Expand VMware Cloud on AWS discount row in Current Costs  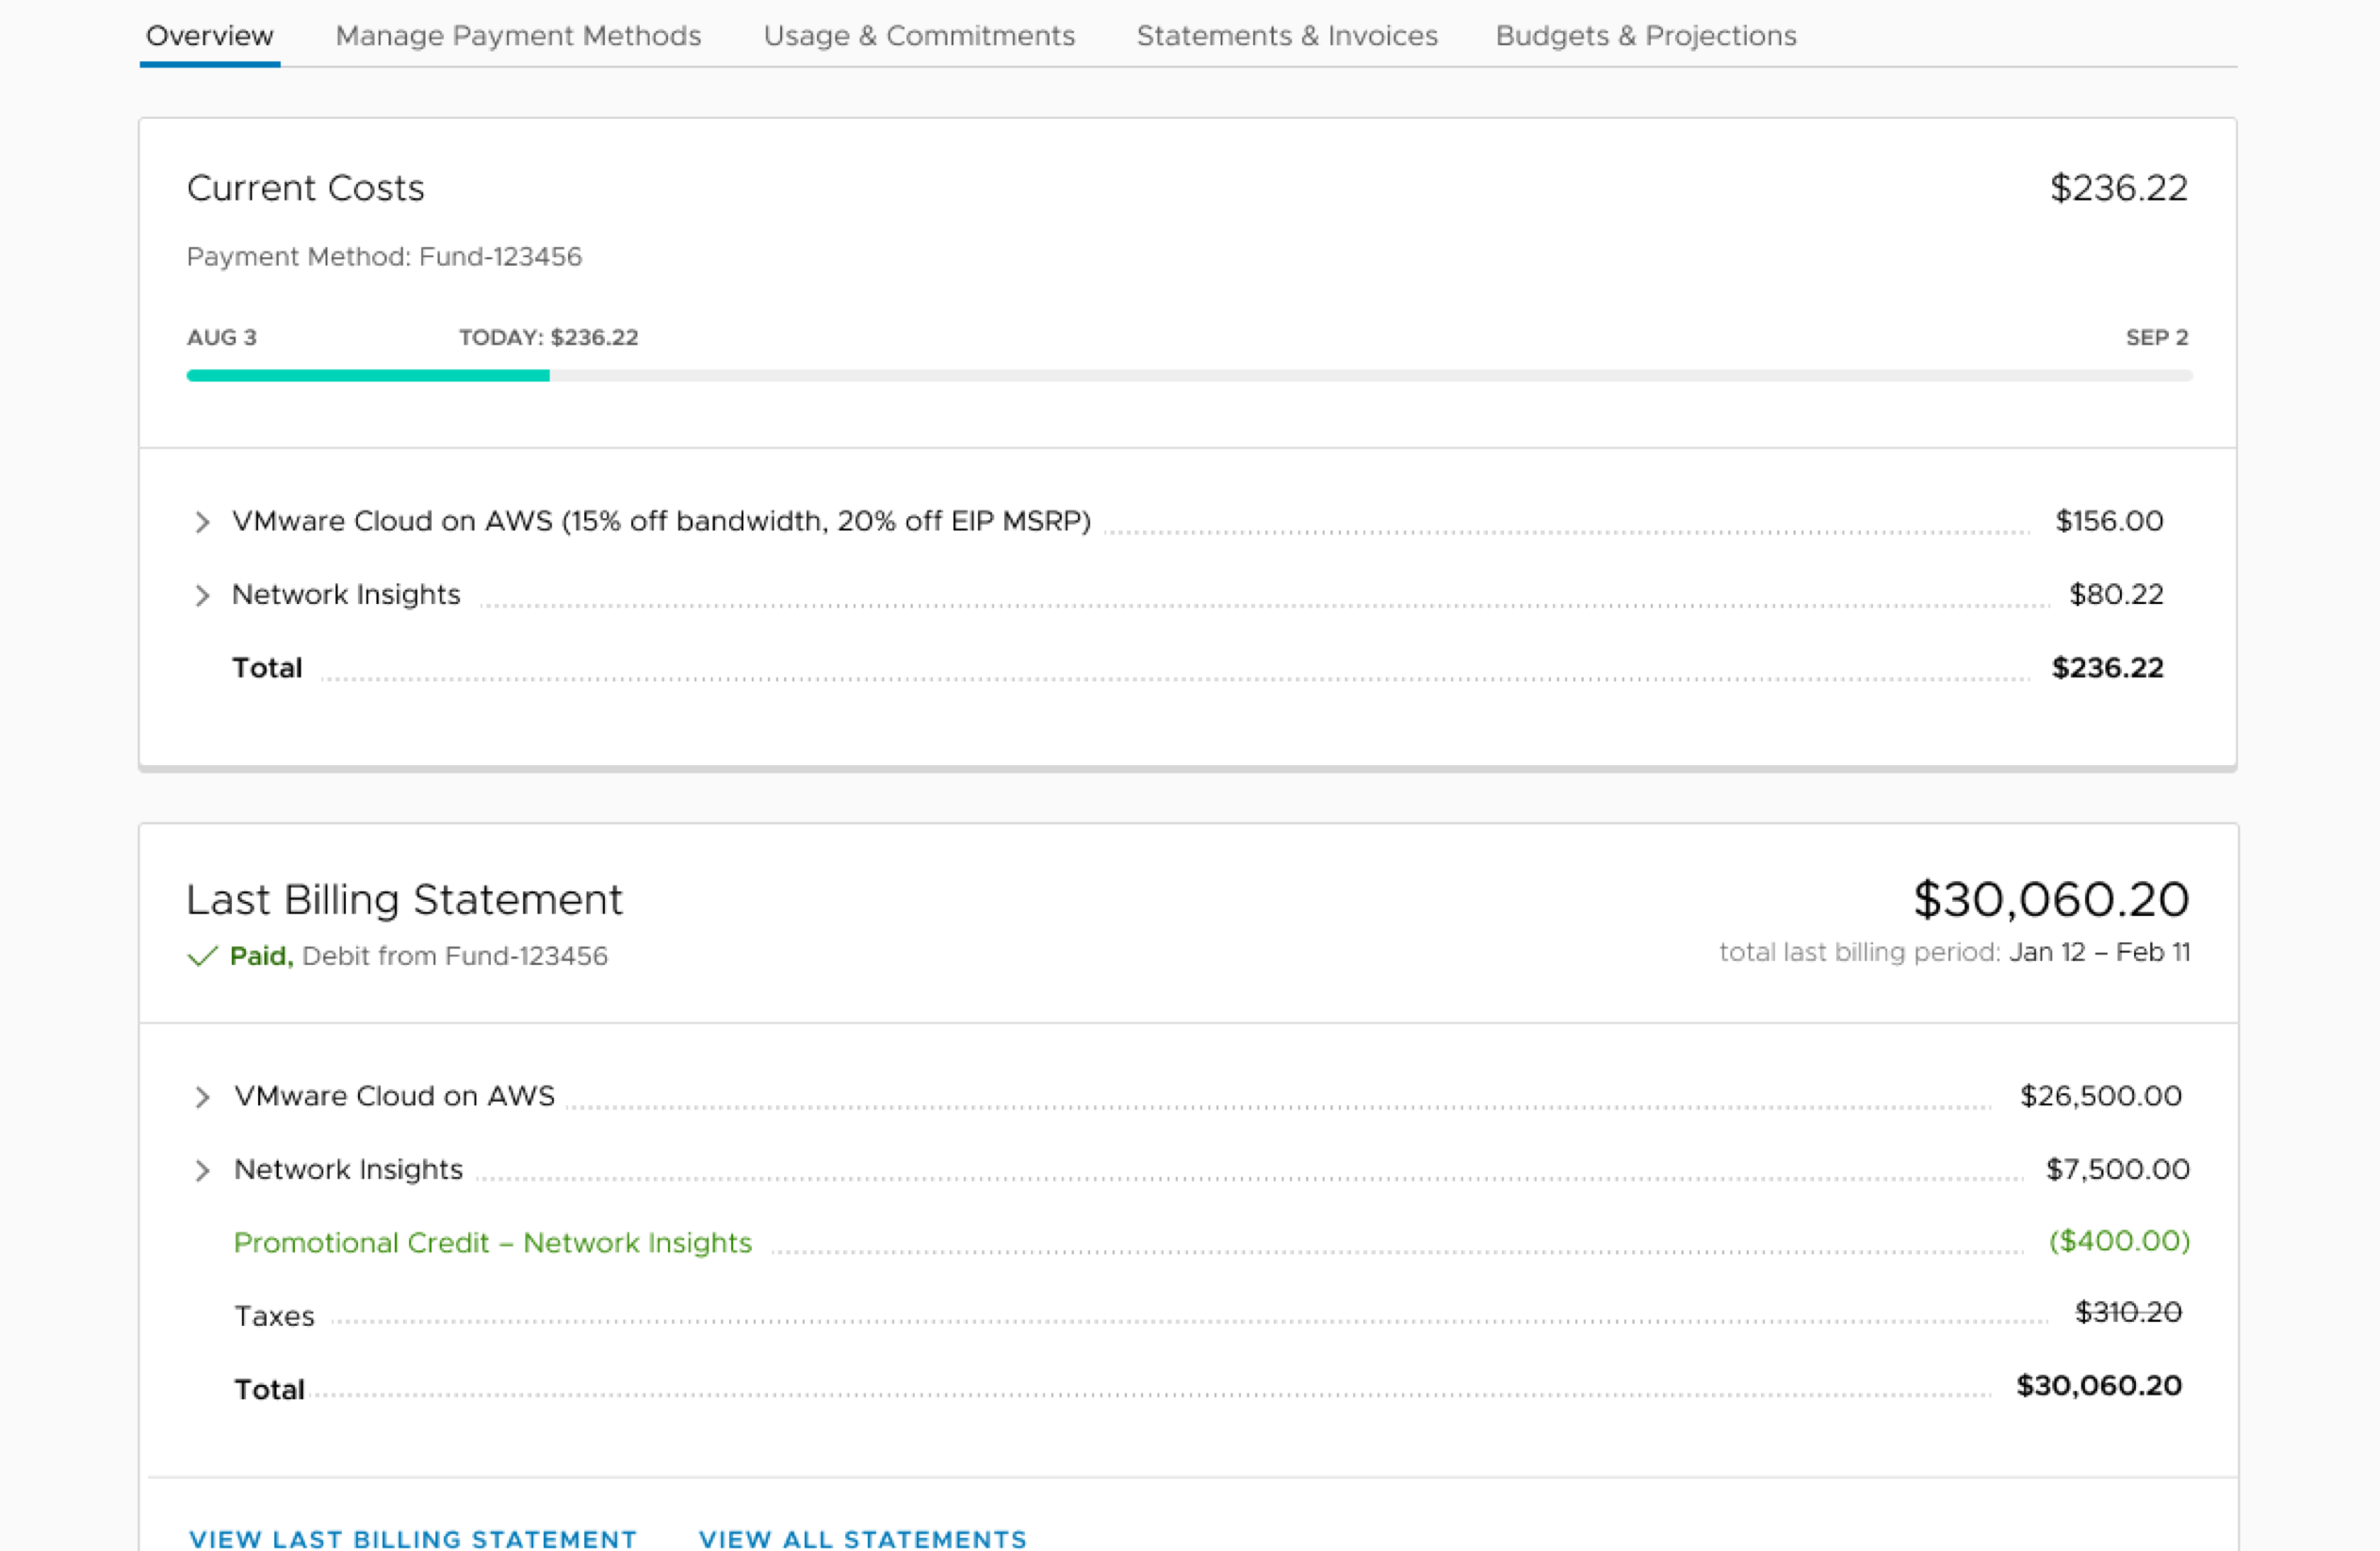(x=202, y=522)
